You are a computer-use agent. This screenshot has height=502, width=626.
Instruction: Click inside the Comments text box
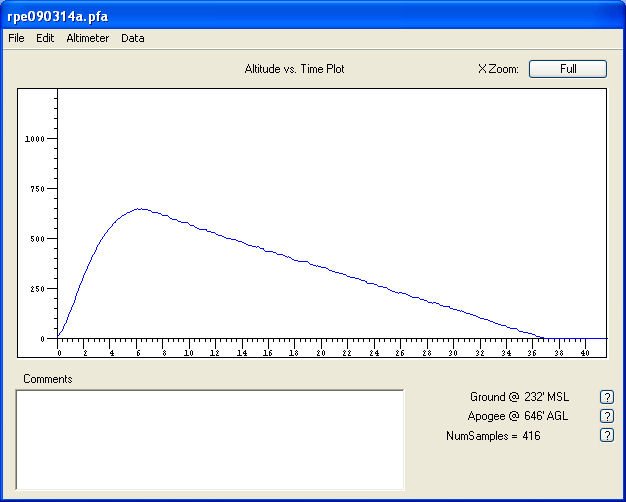210,440
